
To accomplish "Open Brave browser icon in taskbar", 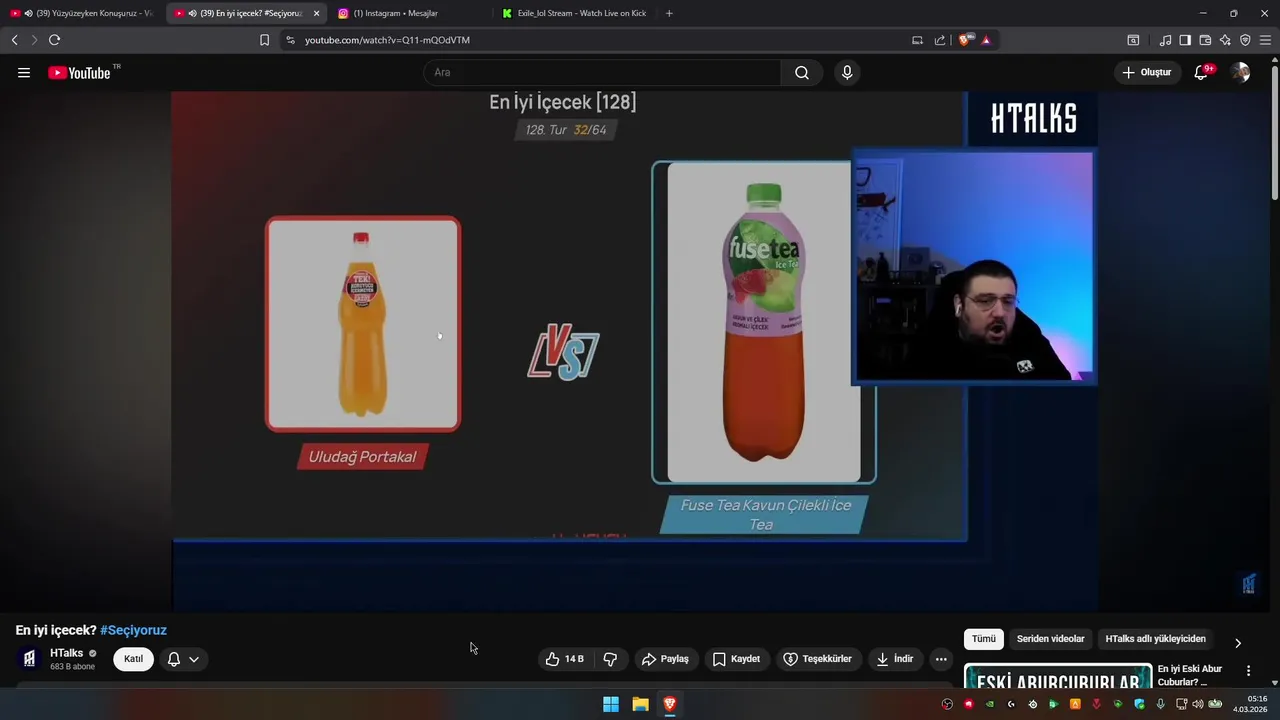I will (x=670, y=704).
